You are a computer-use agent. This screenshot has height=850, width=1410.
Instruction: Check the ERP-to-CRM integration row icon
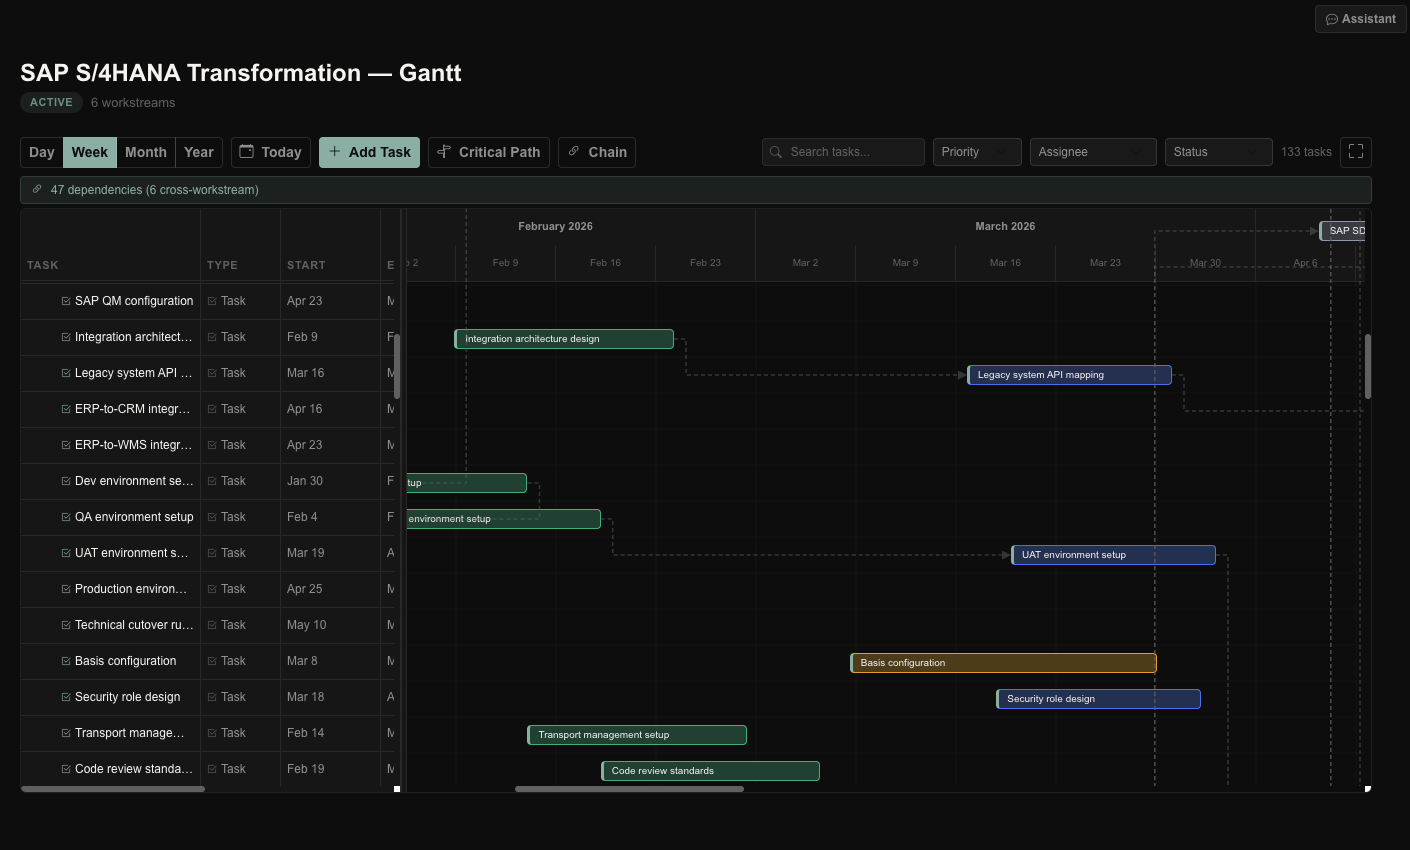[x=66, y=409]
